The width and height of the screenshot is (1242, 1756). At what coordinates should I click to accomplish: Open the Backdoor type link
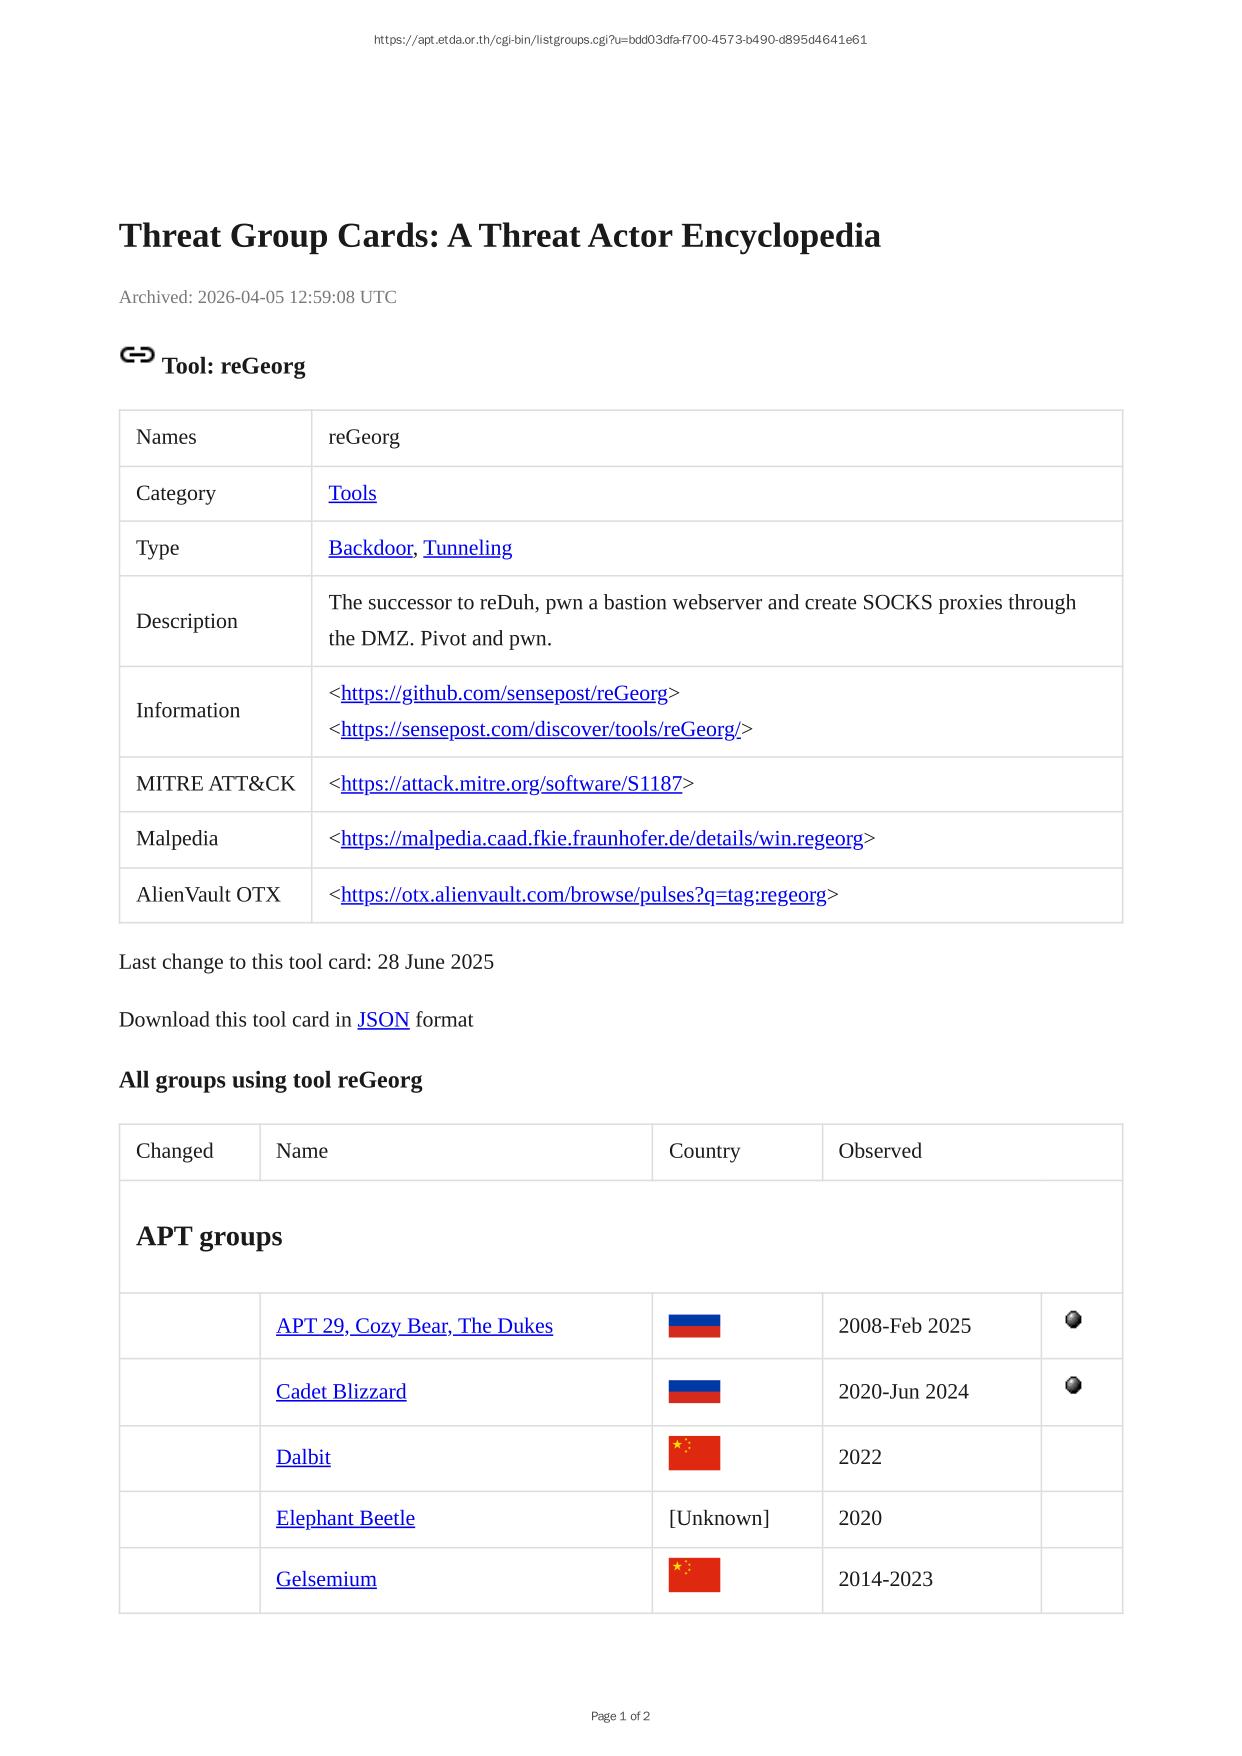pos(370,548)
